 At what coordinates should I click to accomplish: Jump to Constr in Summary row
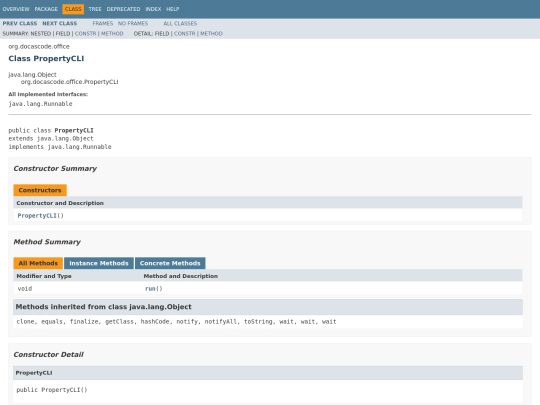tap(86, 33)
